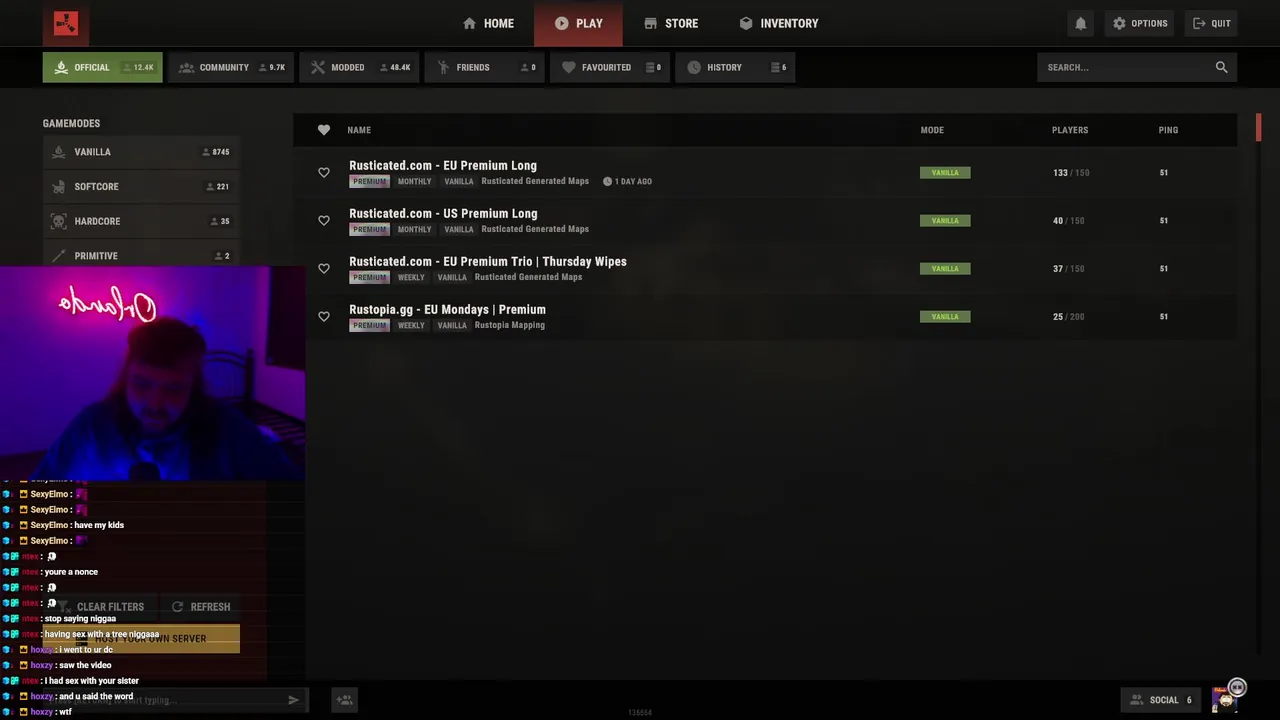1280x720 pixels.
Task: Click Clear Filters button
Action: pos(101,607)
